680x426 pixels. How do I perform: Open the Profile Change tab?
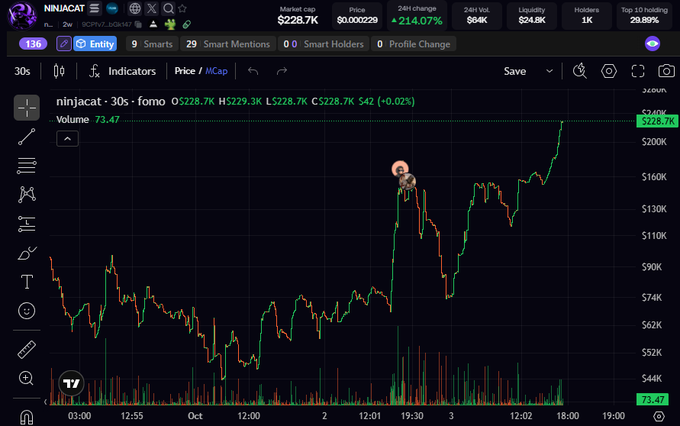coord(414,44)
